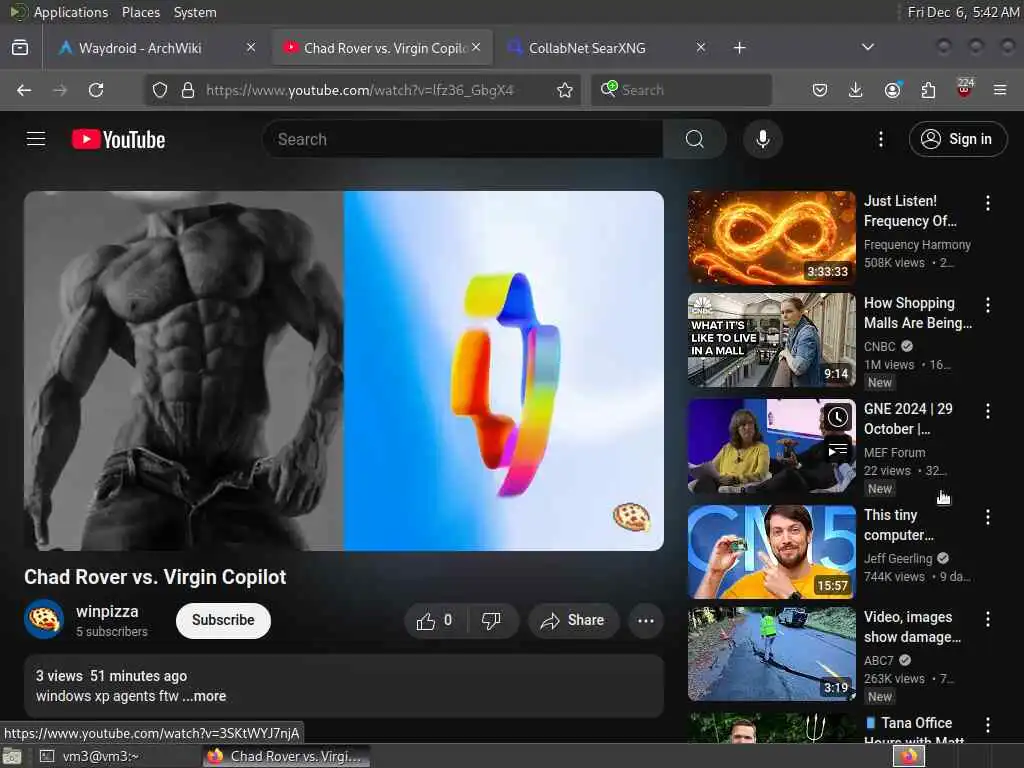The image size is (1024, 768).
Task: Open YouTube settings three-dot menu beside Sign in
Action: pyautogui.click(x=880, y=139)
